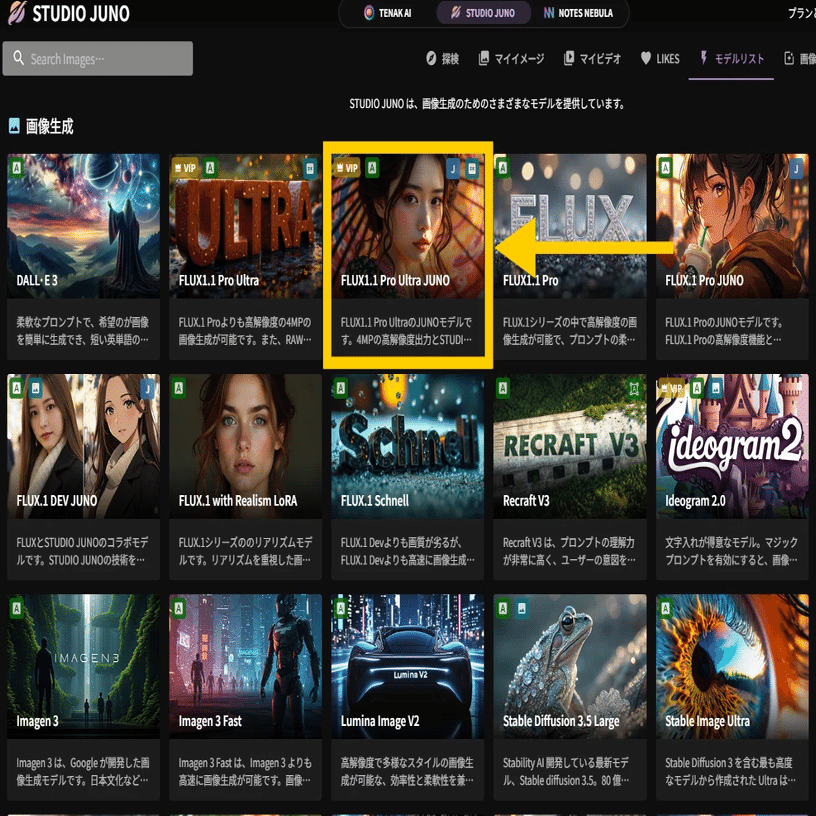Click the blue J badge on FLUX.1 DEV JUNO
816x816 pixels.
pyautogui.click(x=147, y=388)
